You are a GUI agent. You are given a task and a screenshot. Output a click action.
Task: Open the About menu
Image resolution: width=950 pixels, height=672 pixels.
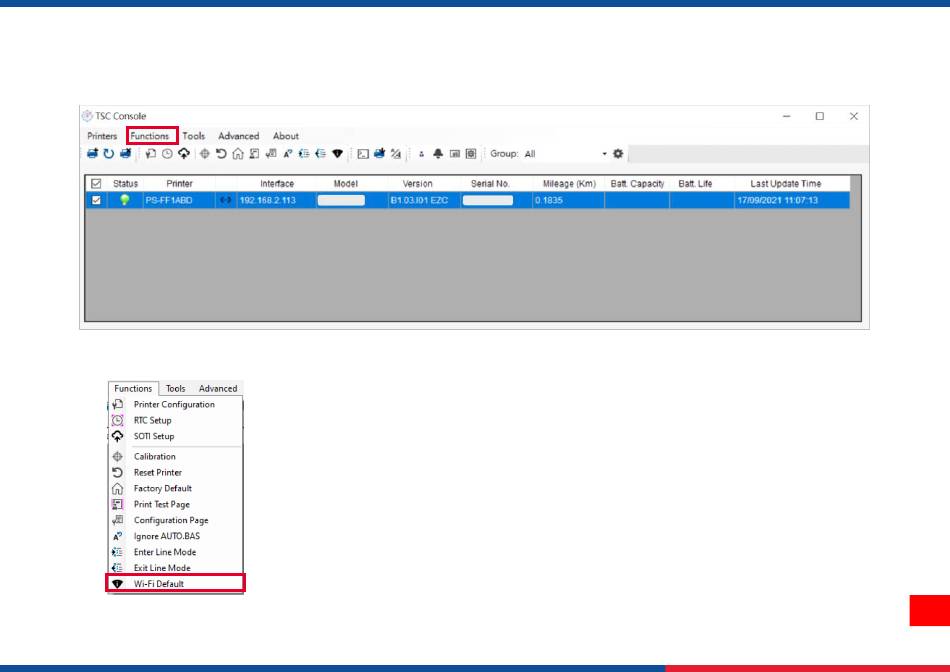(x=285, y=136)
